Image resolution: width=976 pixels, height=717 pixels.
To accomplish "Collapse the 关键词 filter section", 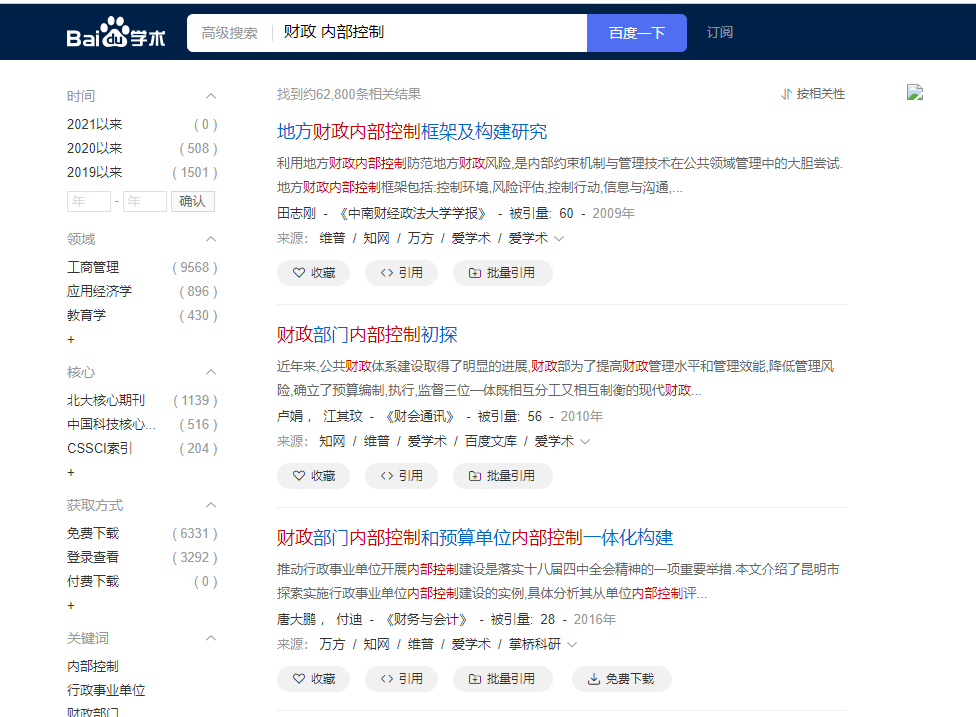I will 211,638.
